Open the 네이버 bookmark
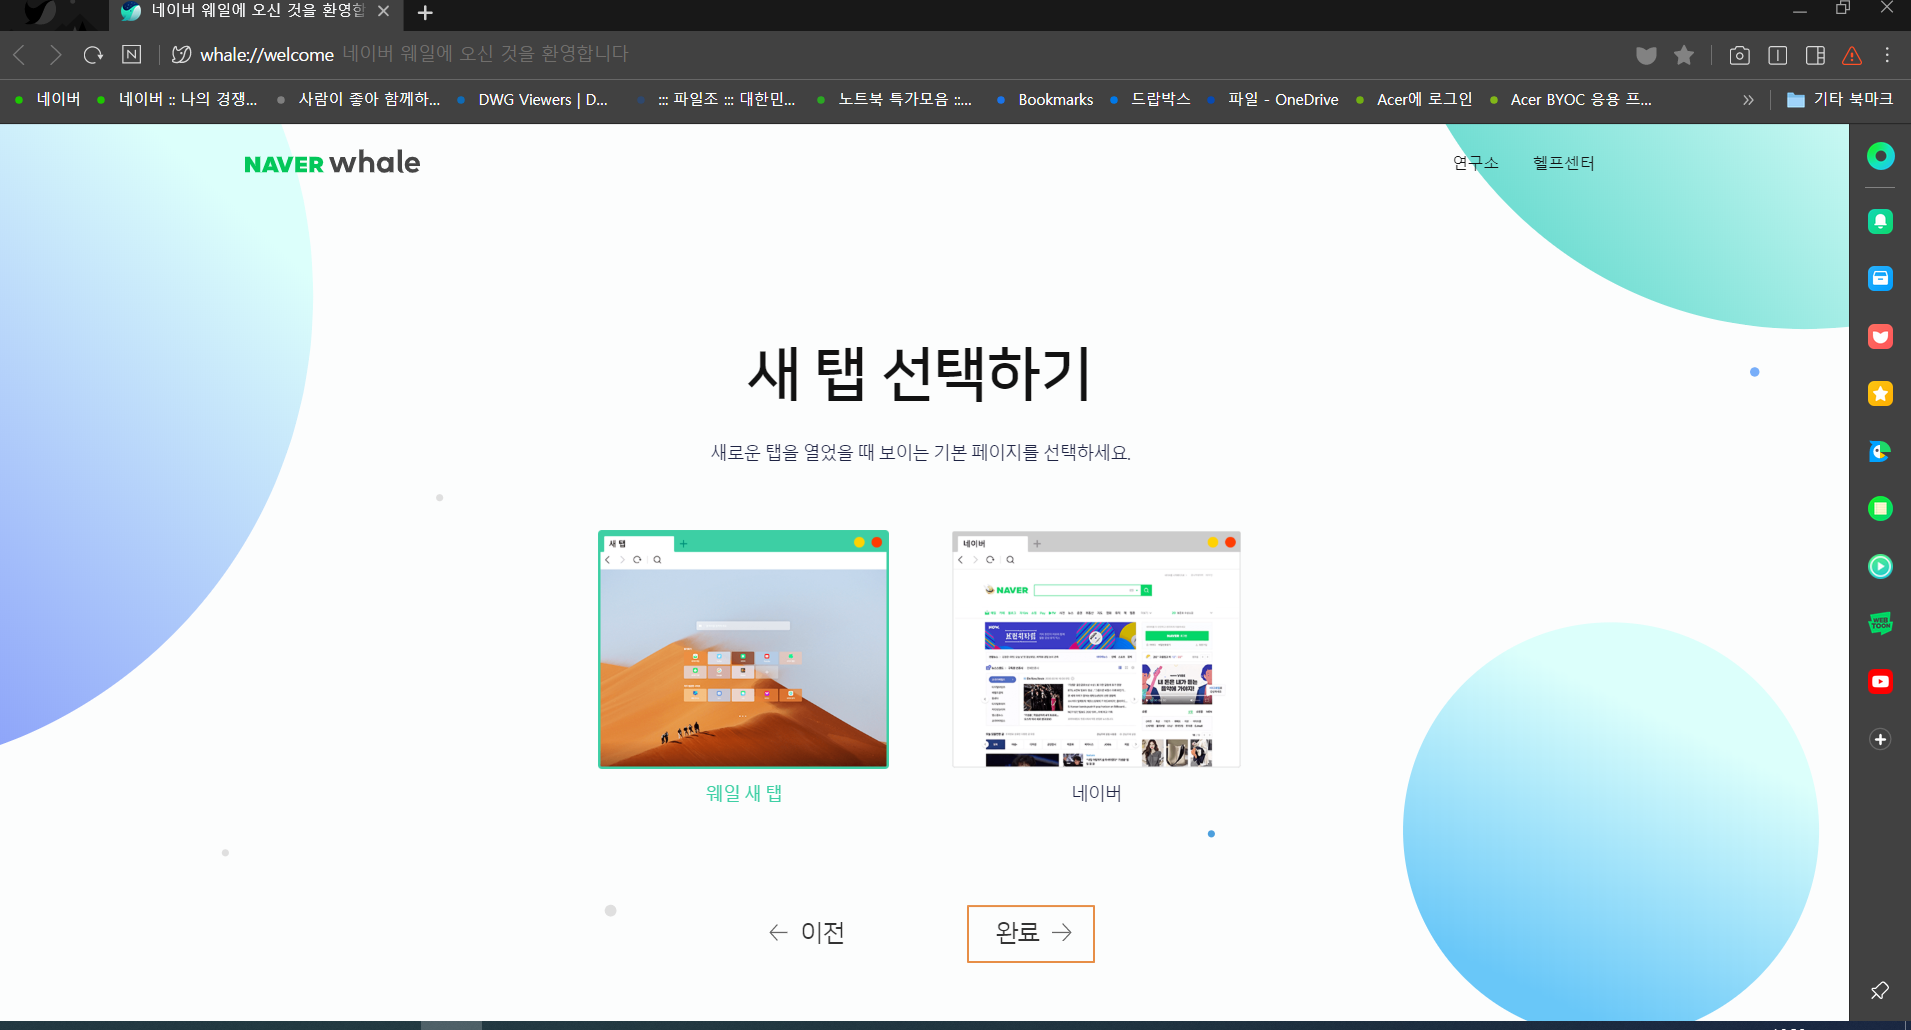The image size is (1911, 1030). coord(48,99)
